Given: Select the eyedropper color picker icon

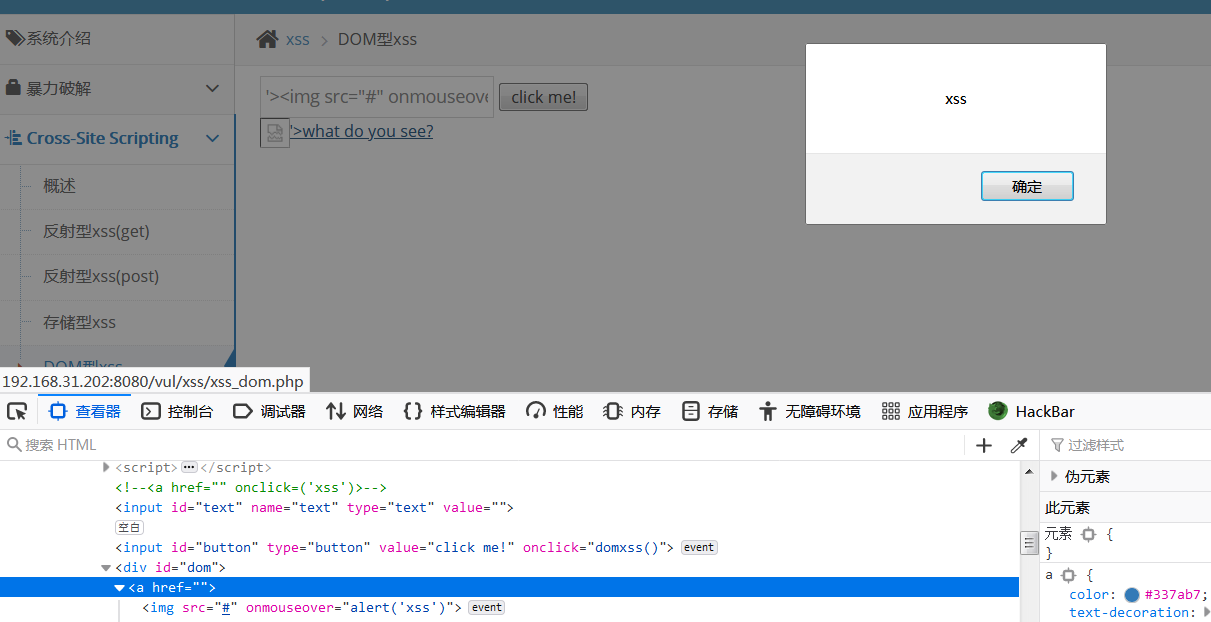Looking at the screenshot, I should pyautogui.click(x=1019, y=445).
